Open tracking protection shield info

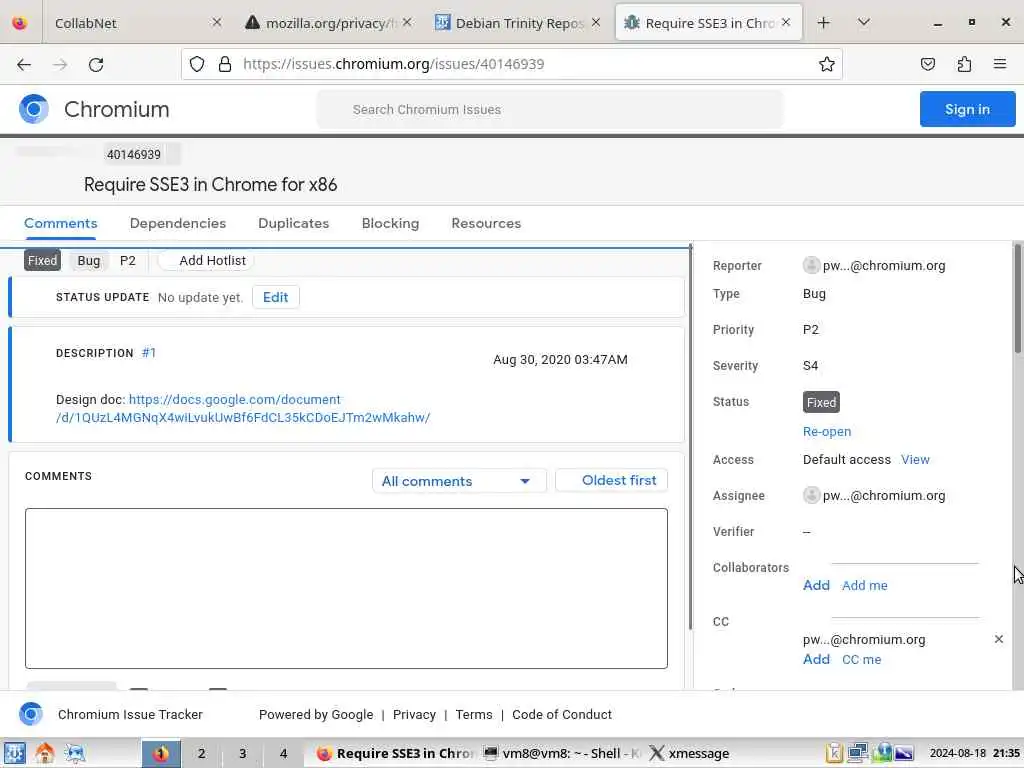pos(197,64)
